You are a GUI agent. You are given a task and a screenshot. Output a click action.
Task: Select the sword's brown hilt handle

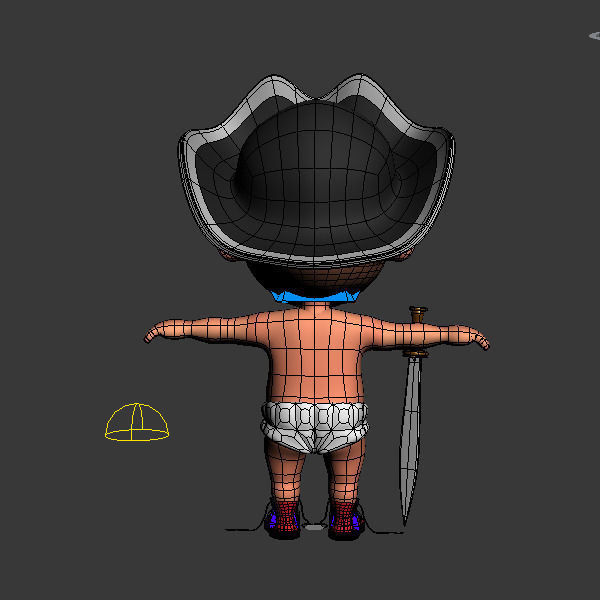(418, 315)
